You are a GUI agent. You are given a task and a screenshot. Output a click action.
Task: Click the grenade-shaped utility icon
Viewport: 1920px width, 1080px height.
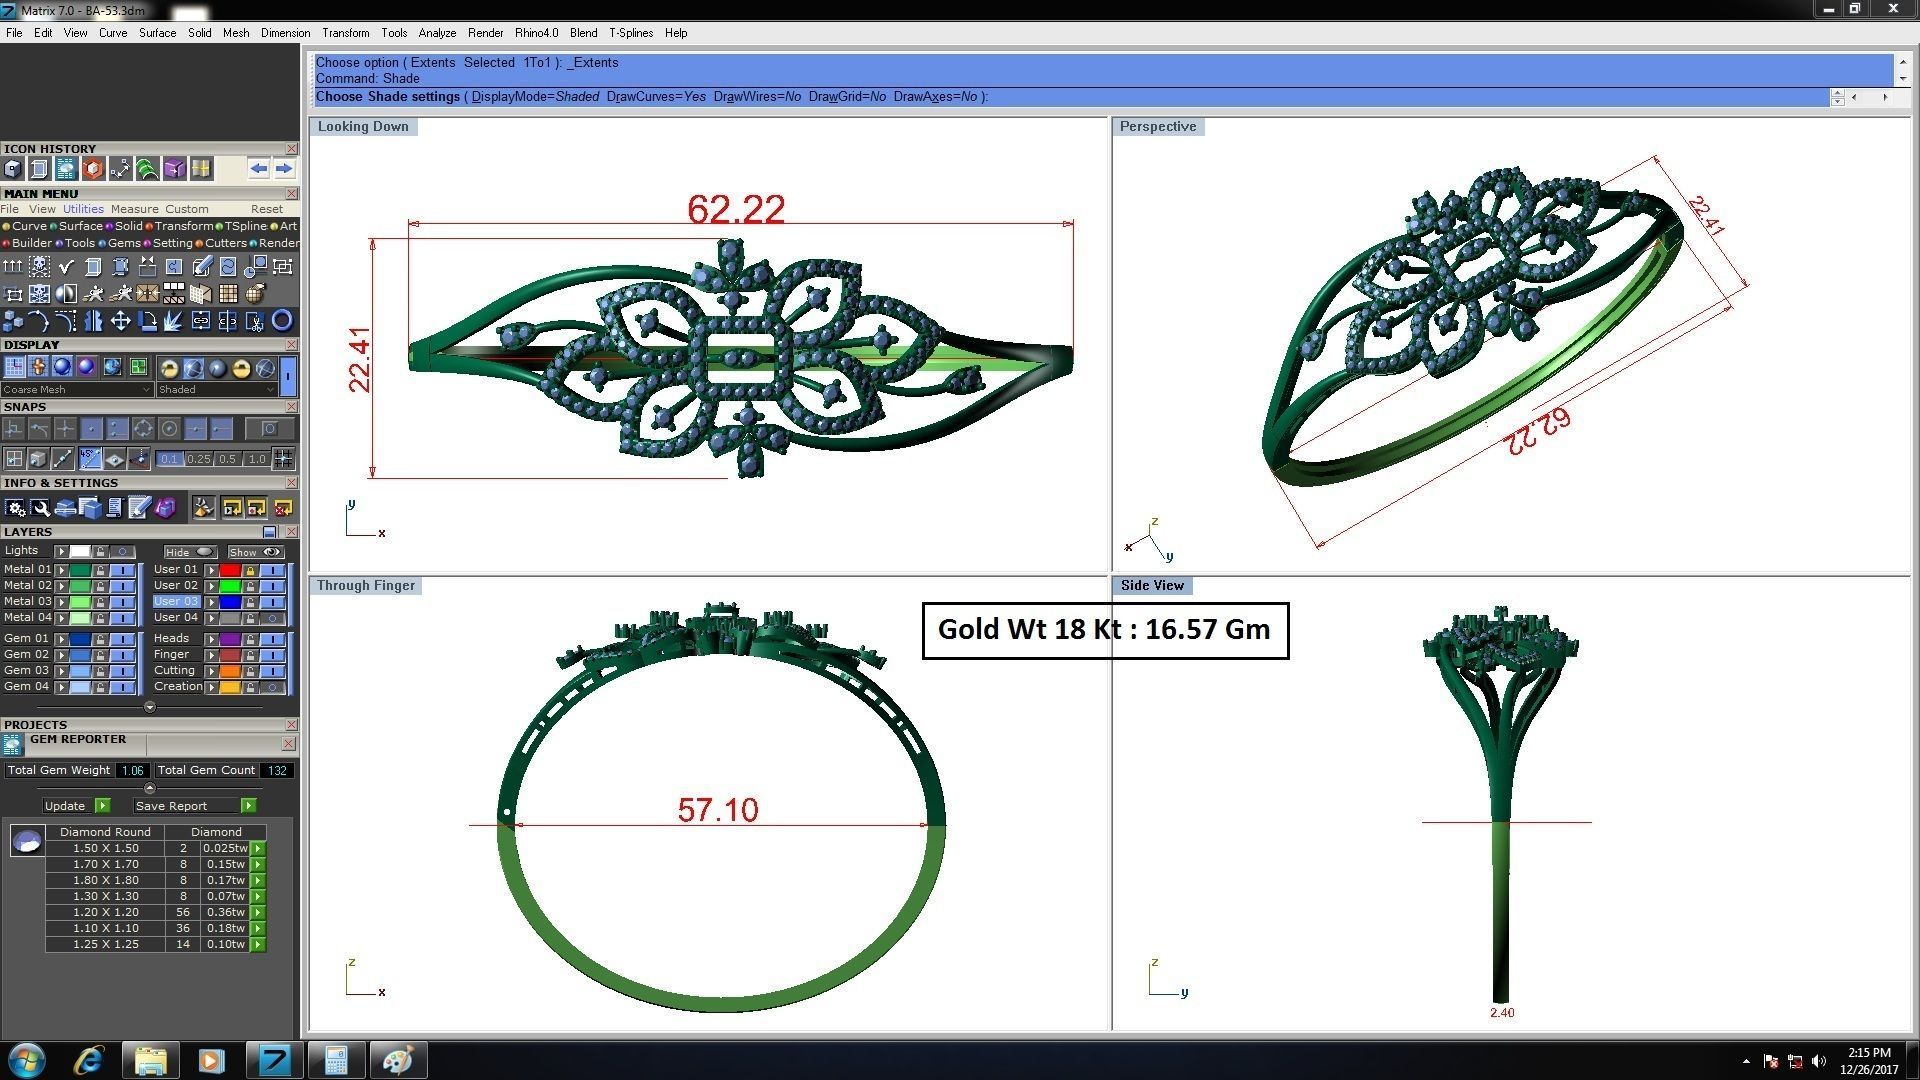pos(255,294)
